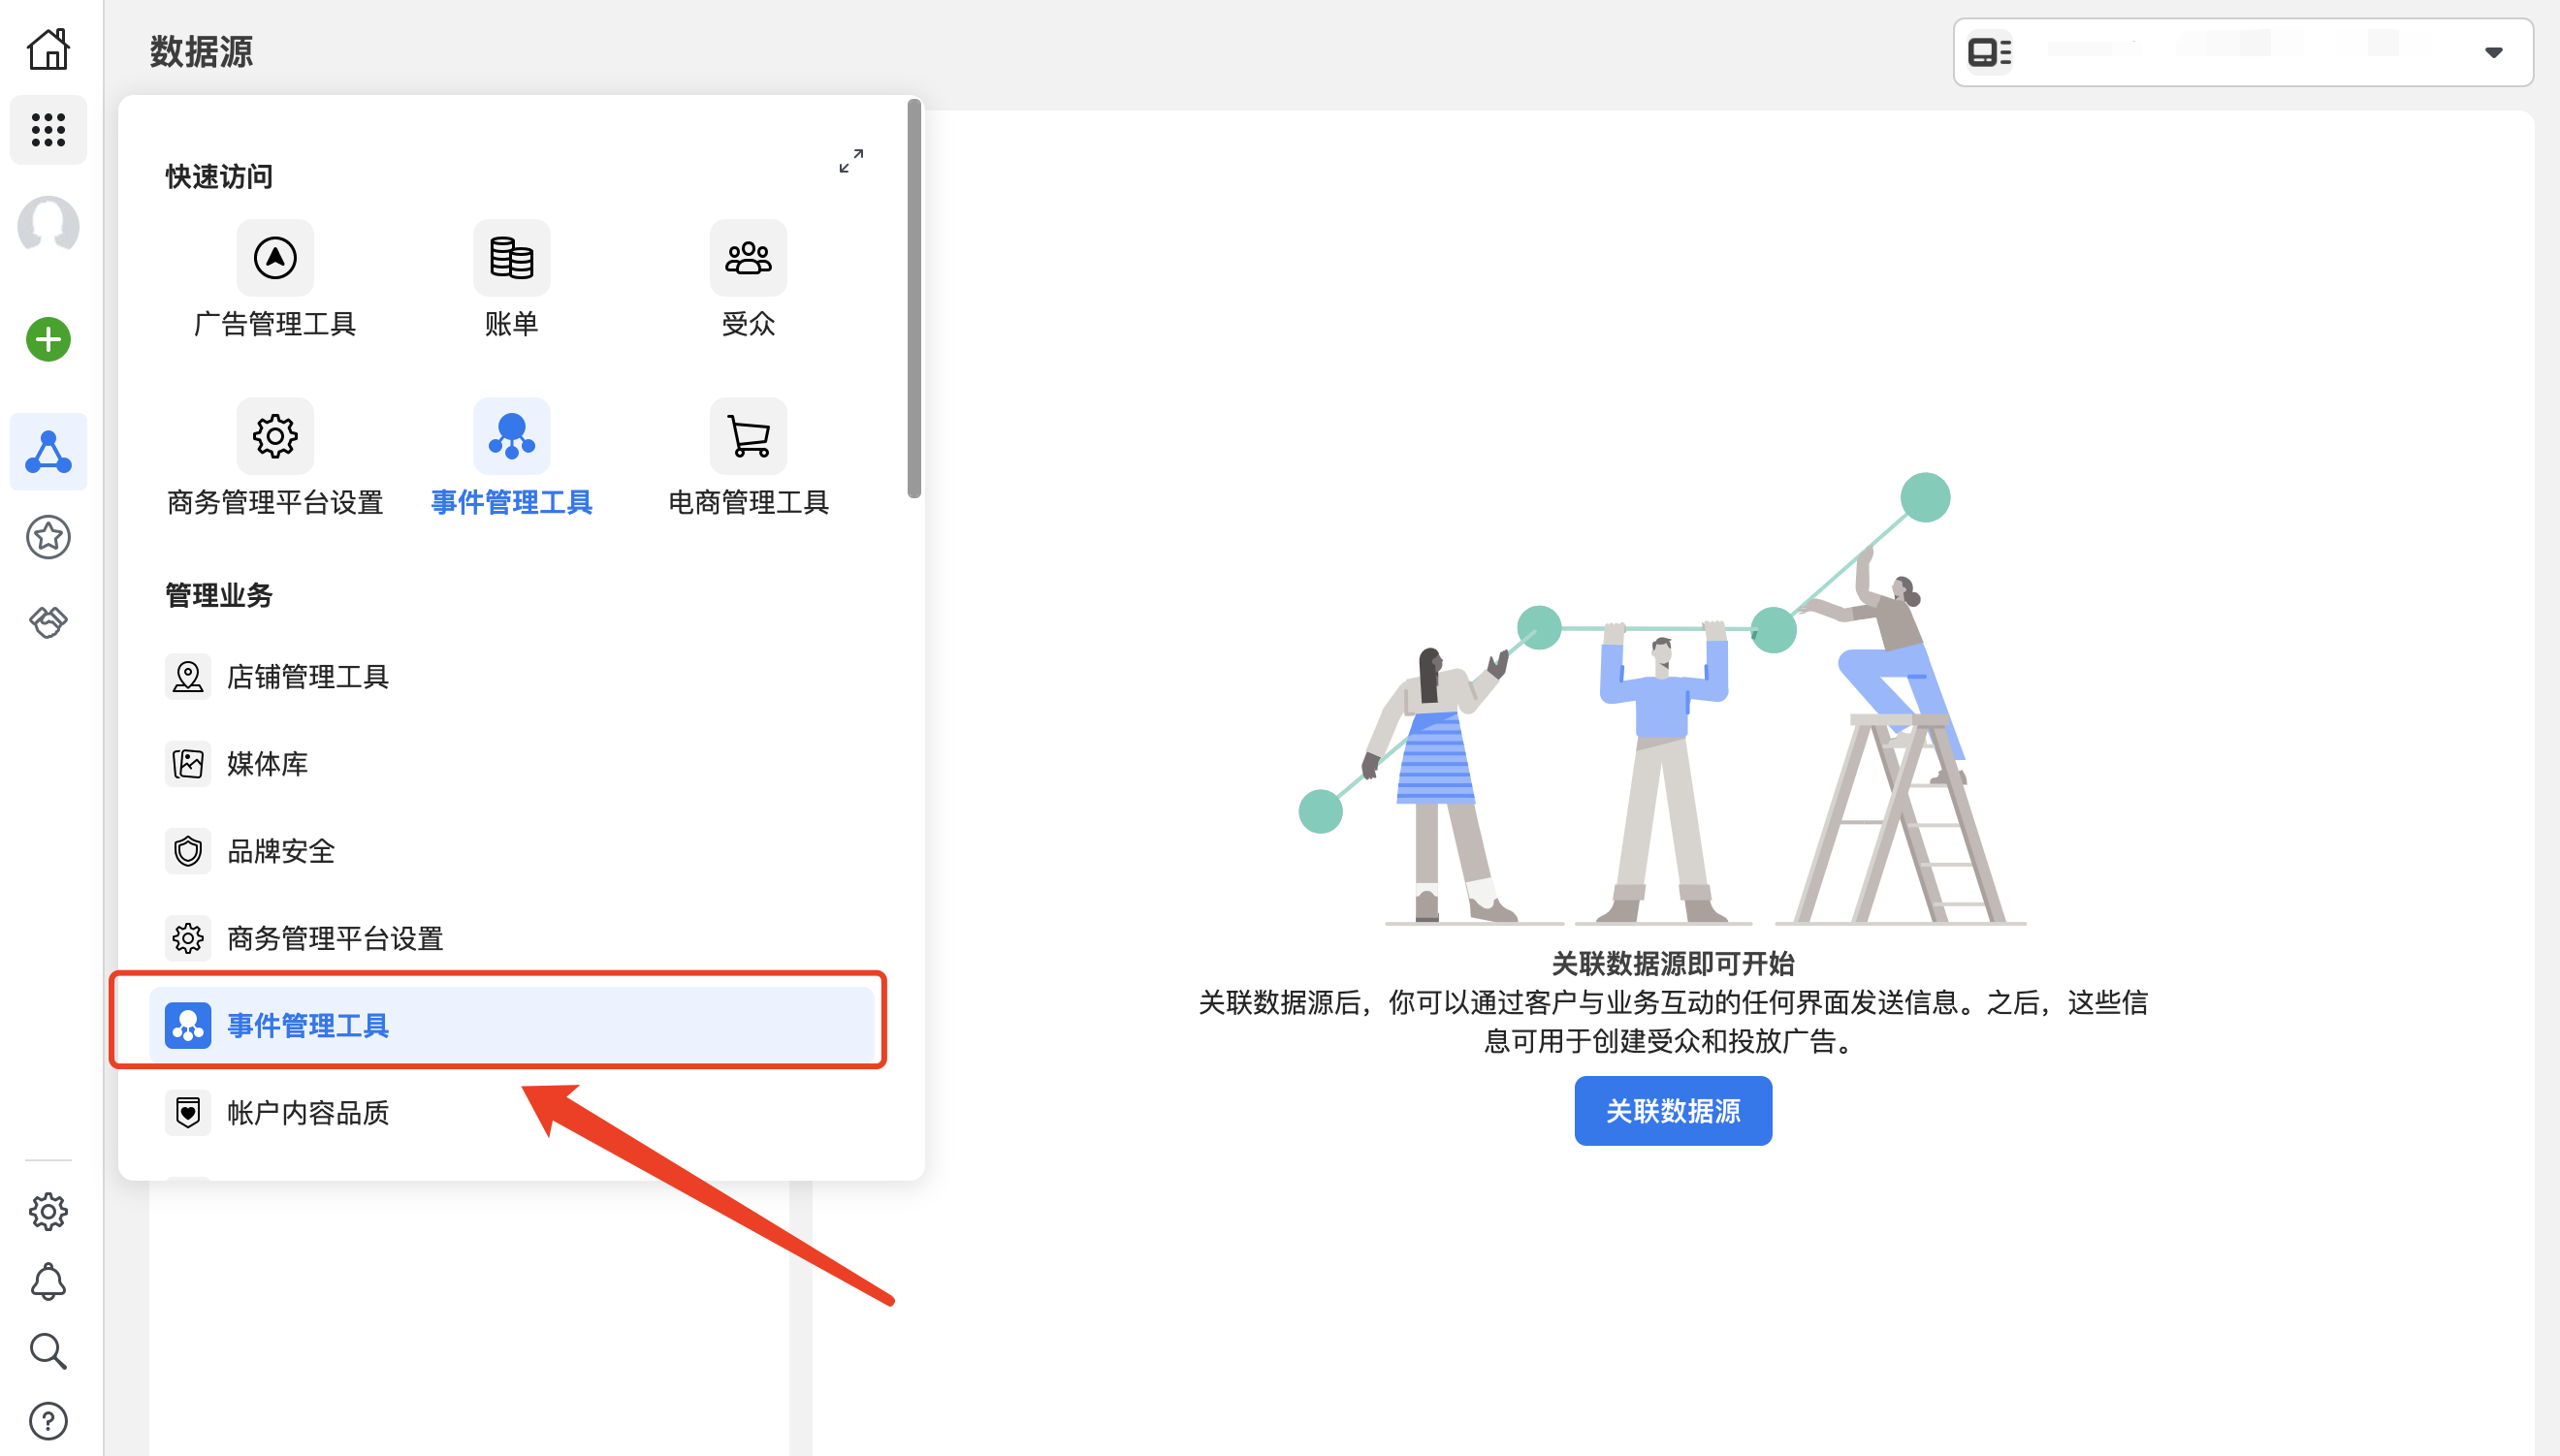Open 电商管理工具 shopping cart icon
Screen dimensions: 2560x1456
pyautogui.click(x=747, y=436)
